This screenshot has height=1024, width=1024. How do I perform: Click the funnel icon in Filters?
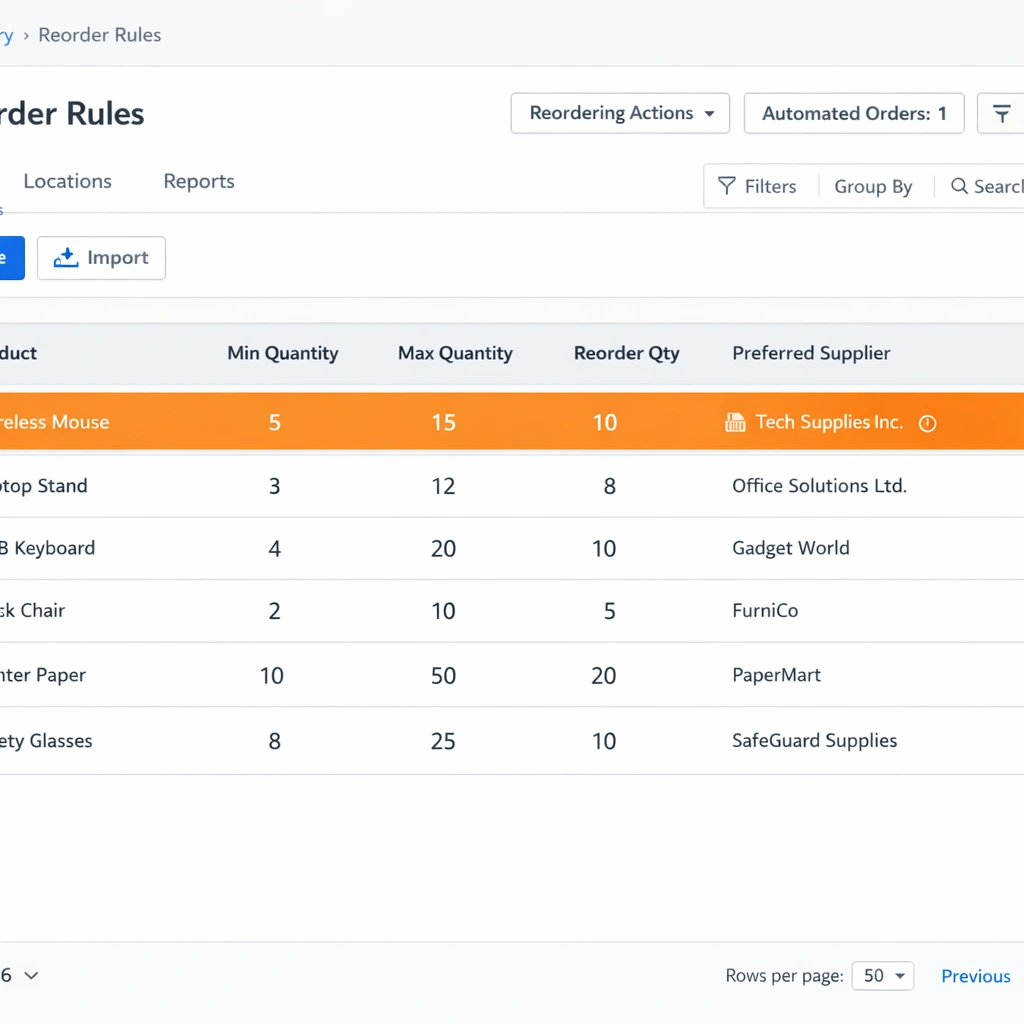727,186
